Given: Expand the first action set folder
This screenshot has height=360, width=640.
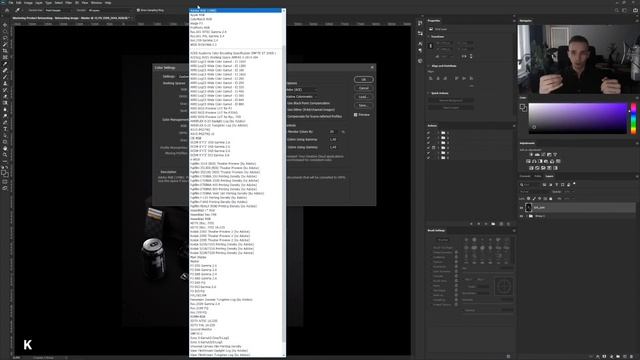Looking at the screenshot, I should click(x=438, y=133).
